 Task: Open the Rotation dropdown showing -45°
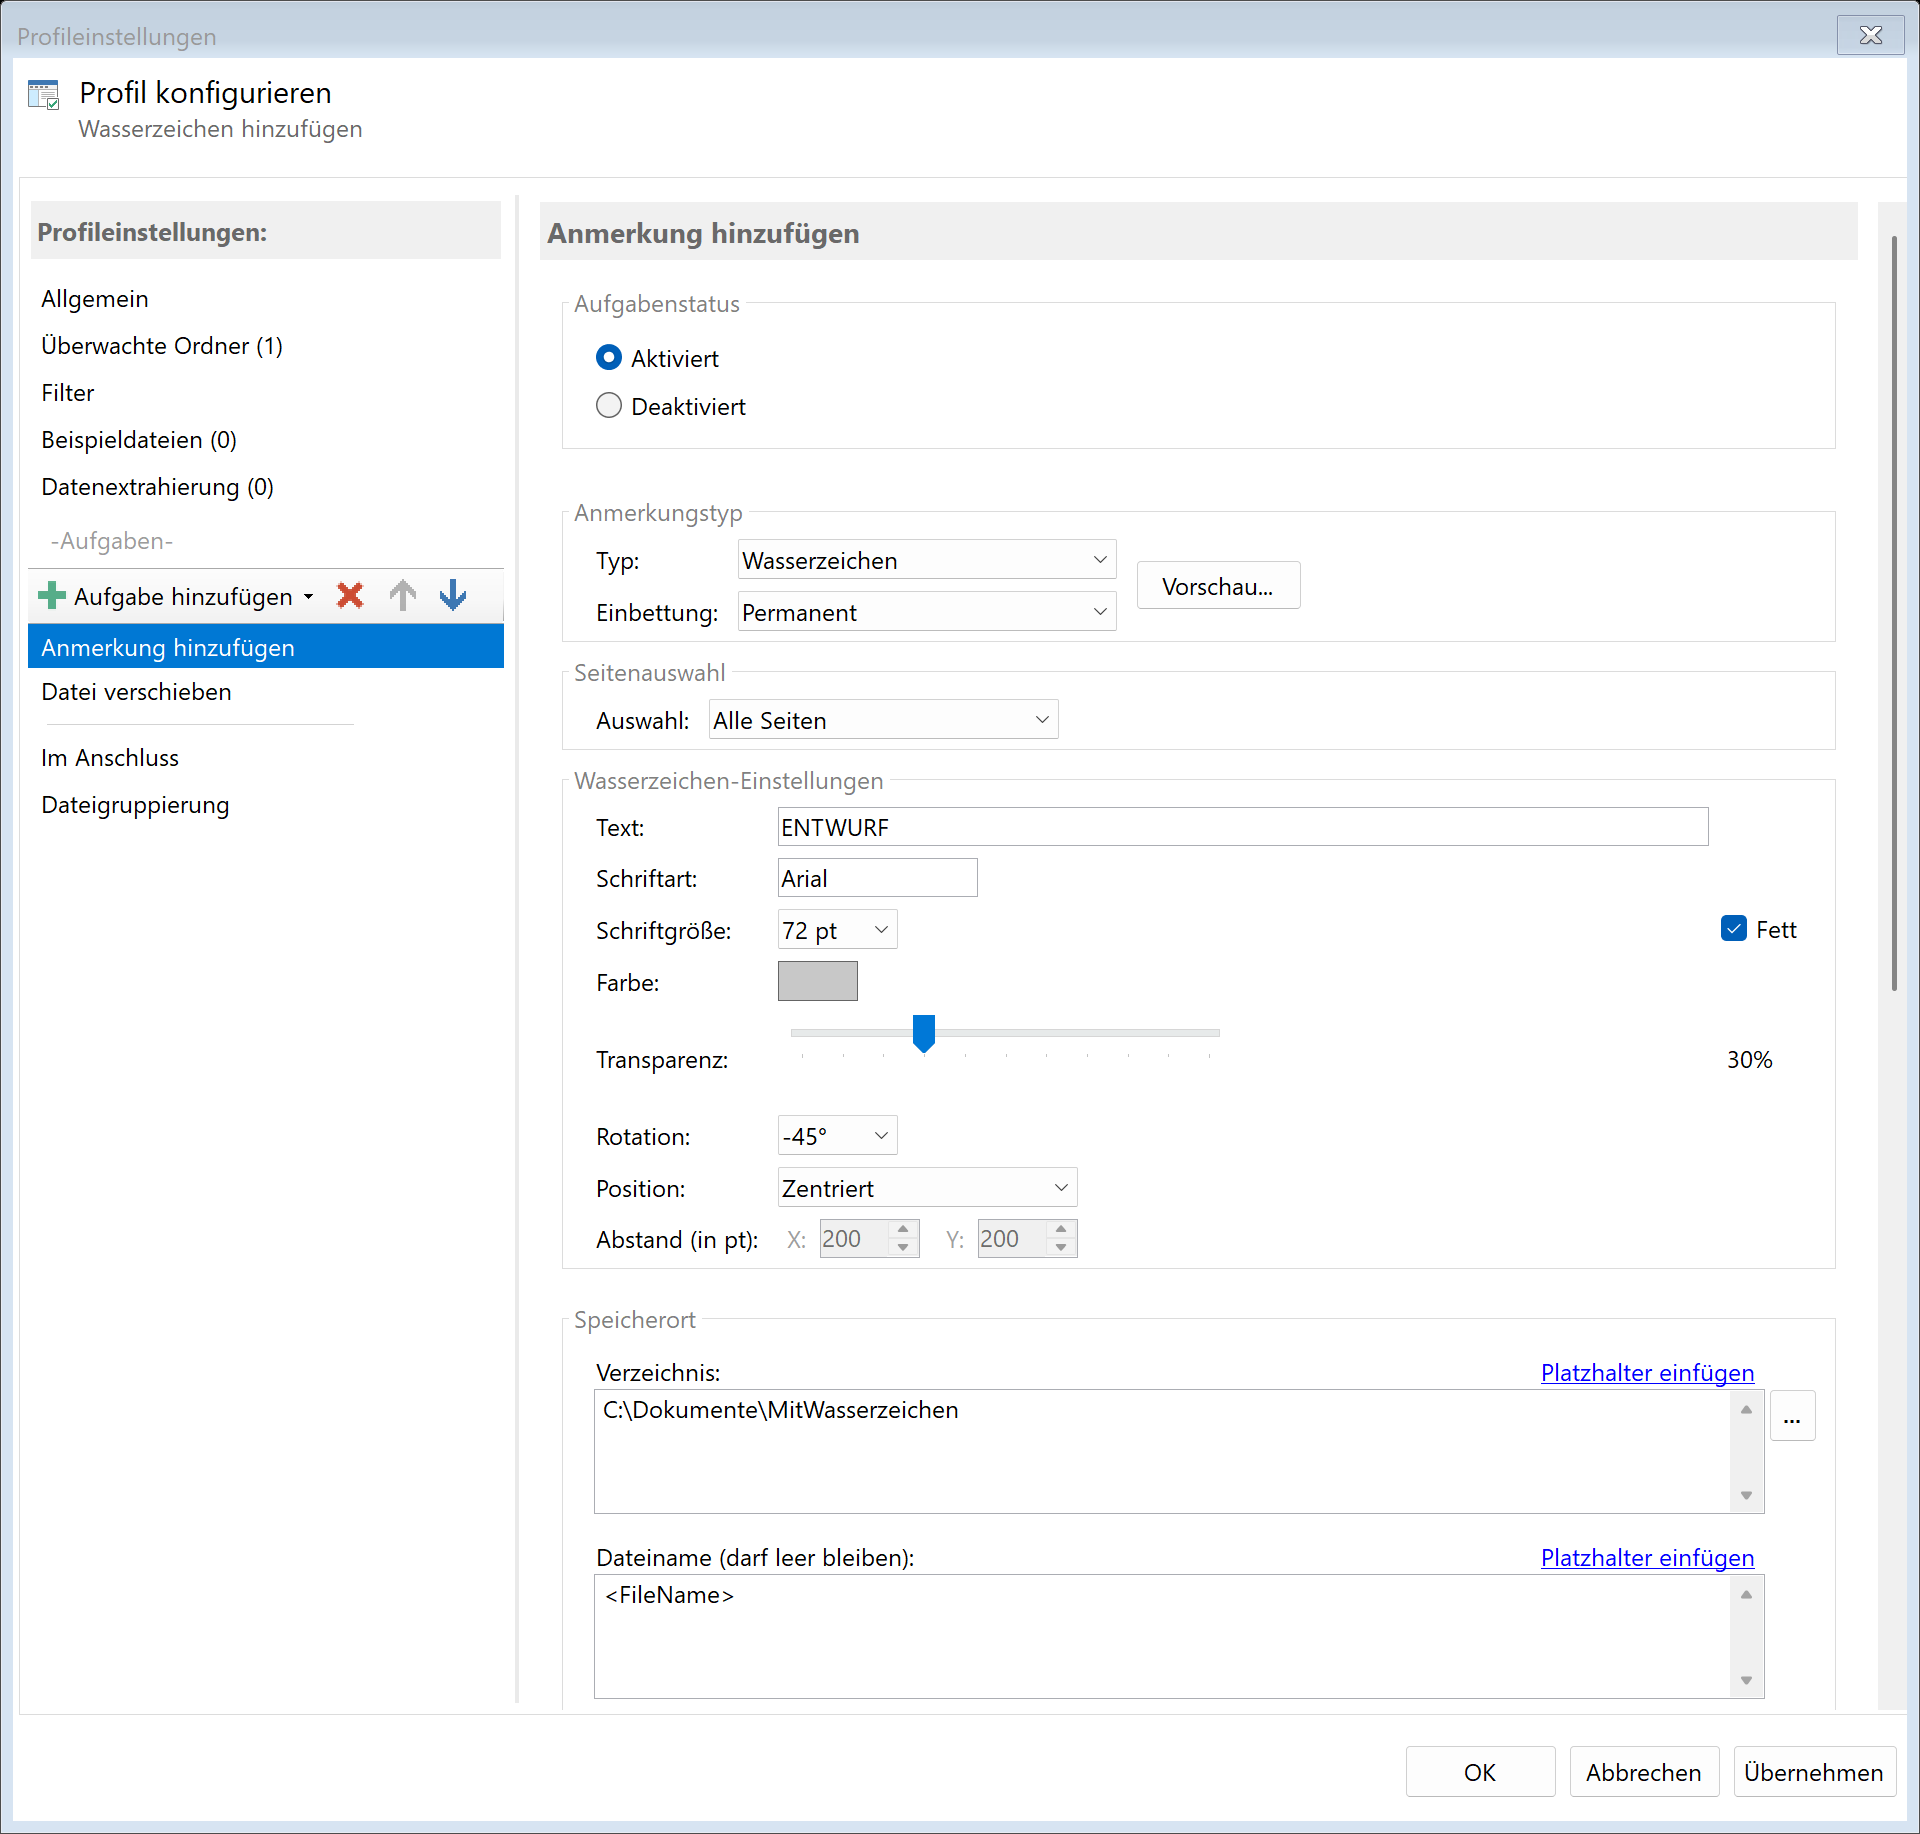pyautogui.click(x=837, y=1136)
